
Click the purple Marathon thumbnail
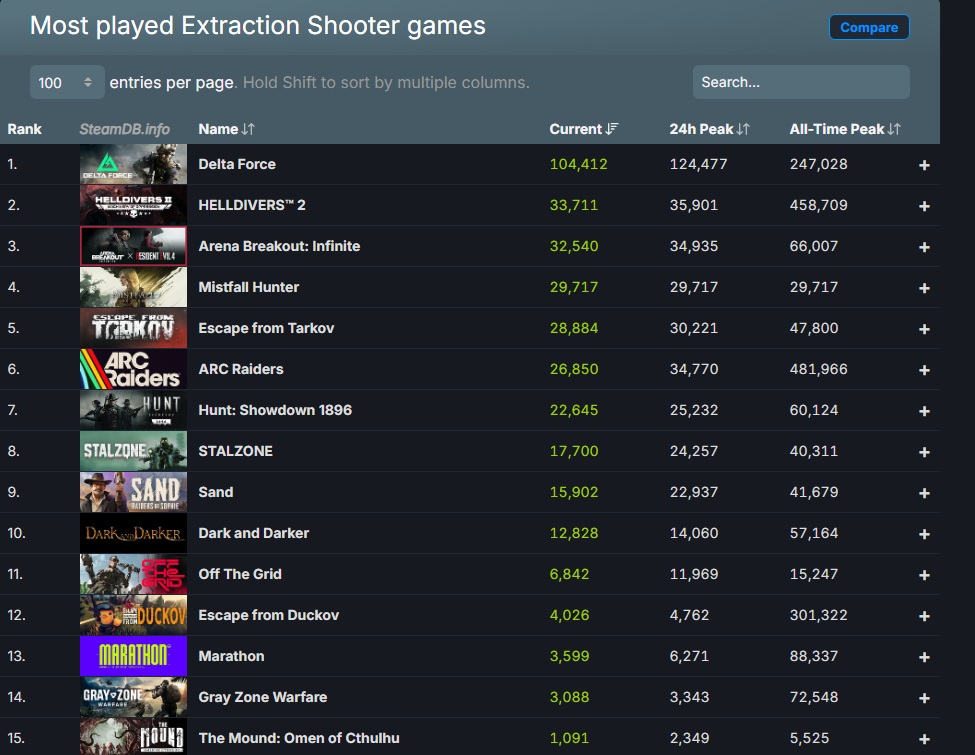tap(133, 657)
